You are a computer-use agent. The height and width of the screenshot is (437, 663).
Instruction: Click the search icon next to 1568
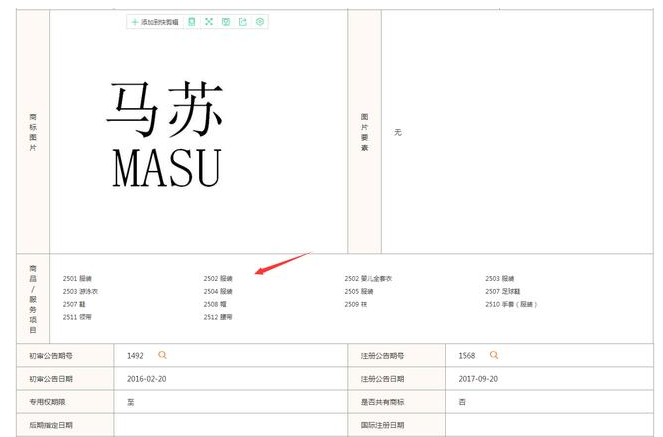(494, 355)
